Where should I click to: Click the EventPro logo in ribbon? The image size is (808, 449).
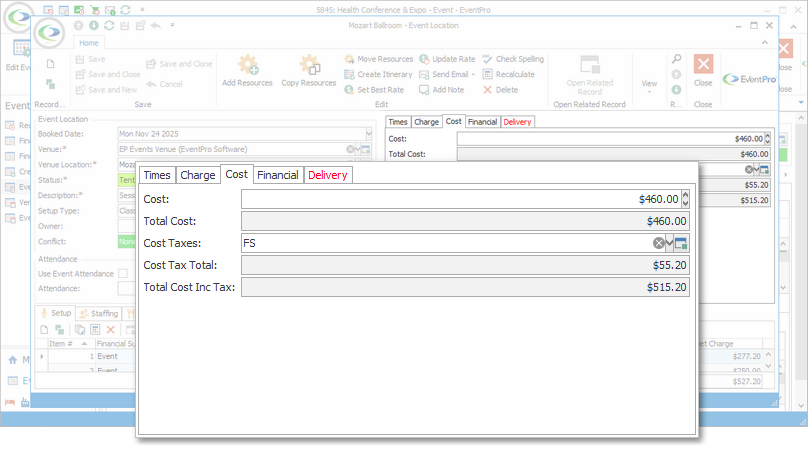[x=749, y=79]
